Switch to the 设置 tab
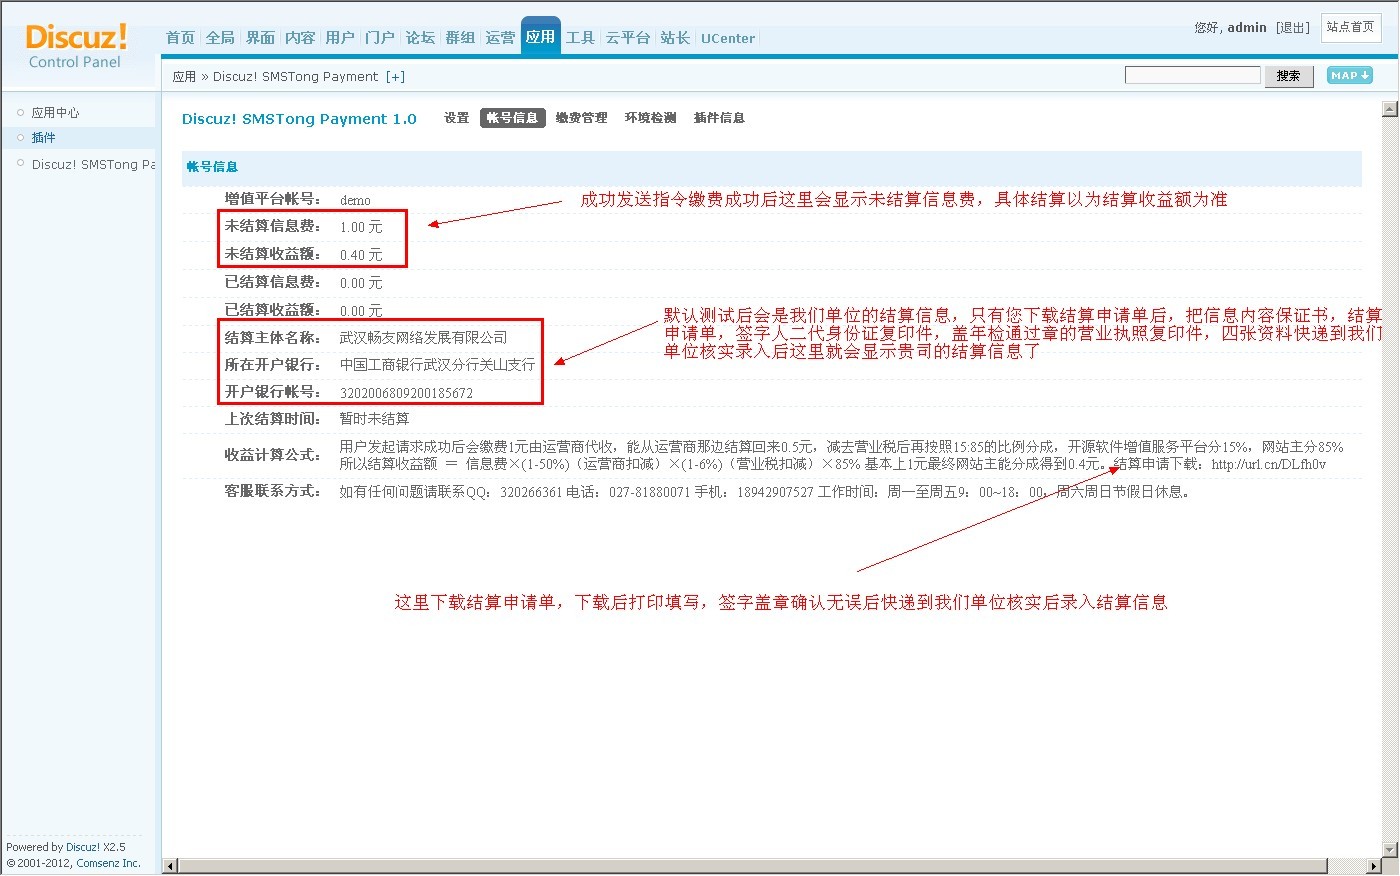Image resolution: width=1400 pixels, height=876 pixels. 457,118
